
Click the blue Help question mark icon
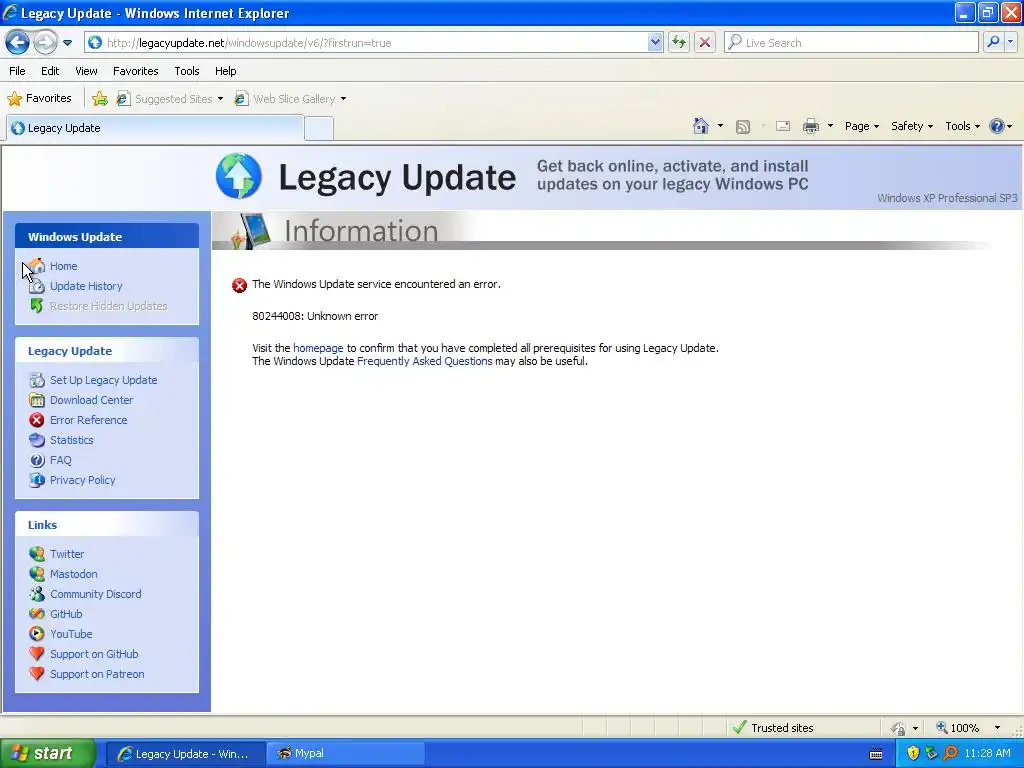997,126
